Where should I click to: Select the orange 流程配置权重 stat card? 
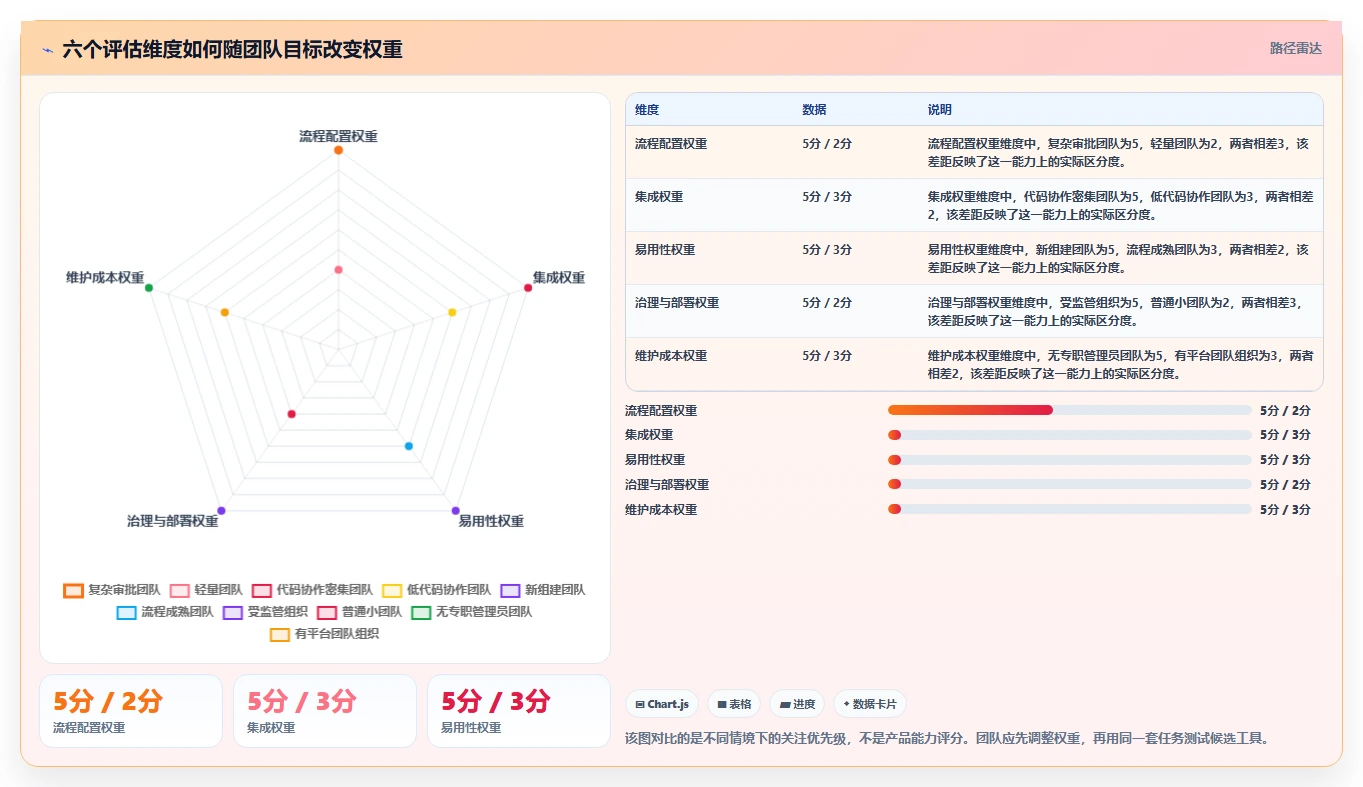131,711
